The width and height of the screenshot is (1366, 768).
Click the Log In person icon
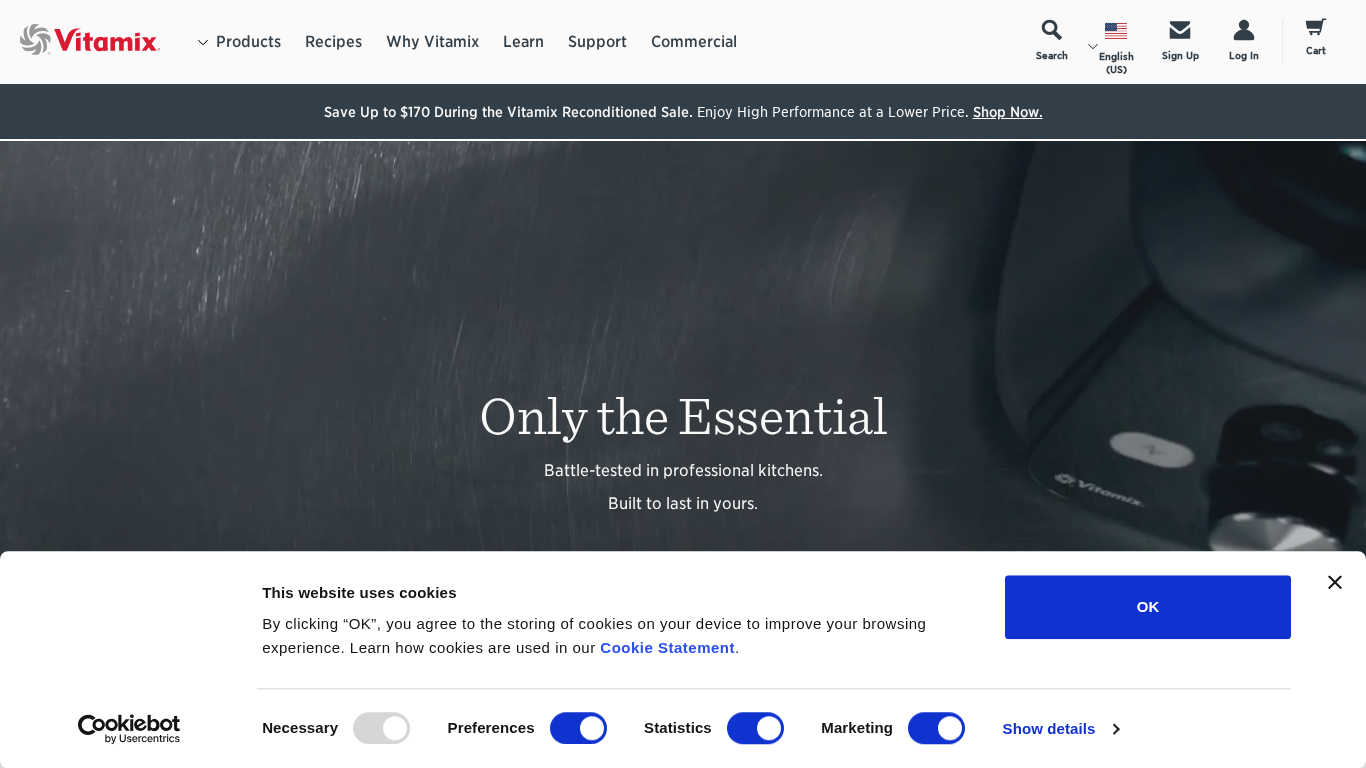click(1244, 30)
